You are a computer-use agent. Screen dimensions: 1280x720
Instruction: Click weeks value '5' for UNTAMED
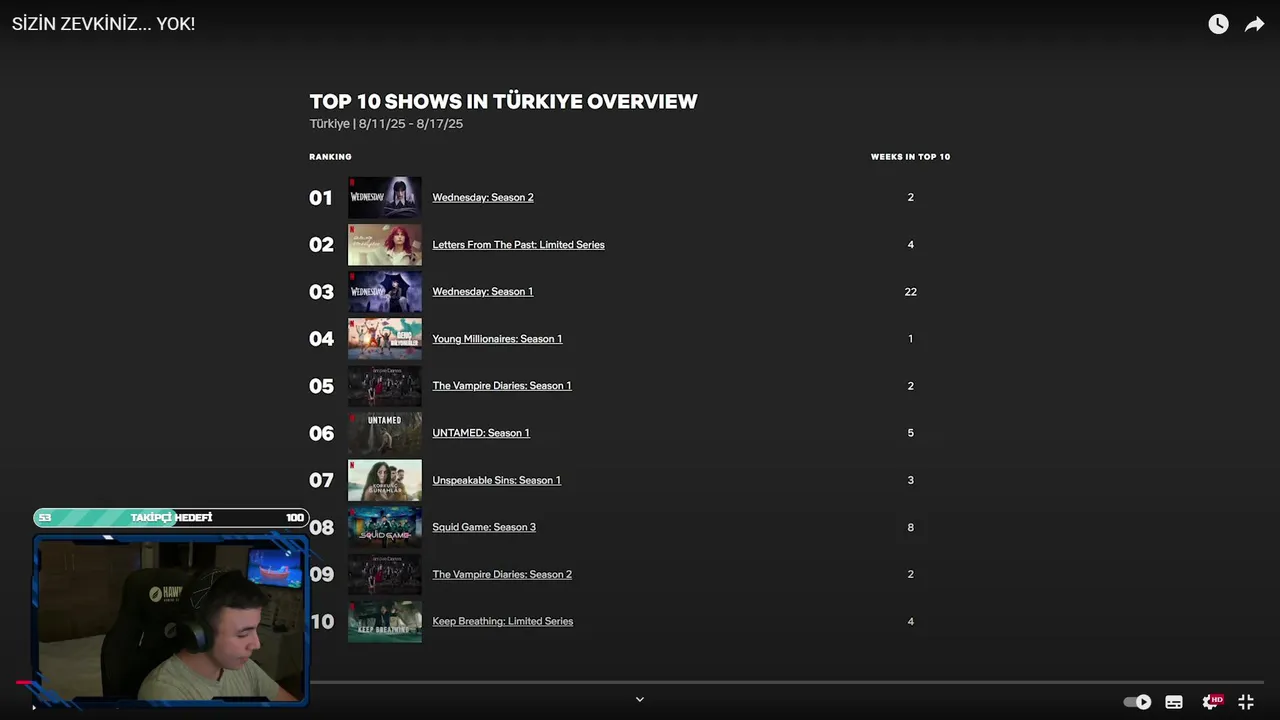pyautogui.click(x=910, y=432)
